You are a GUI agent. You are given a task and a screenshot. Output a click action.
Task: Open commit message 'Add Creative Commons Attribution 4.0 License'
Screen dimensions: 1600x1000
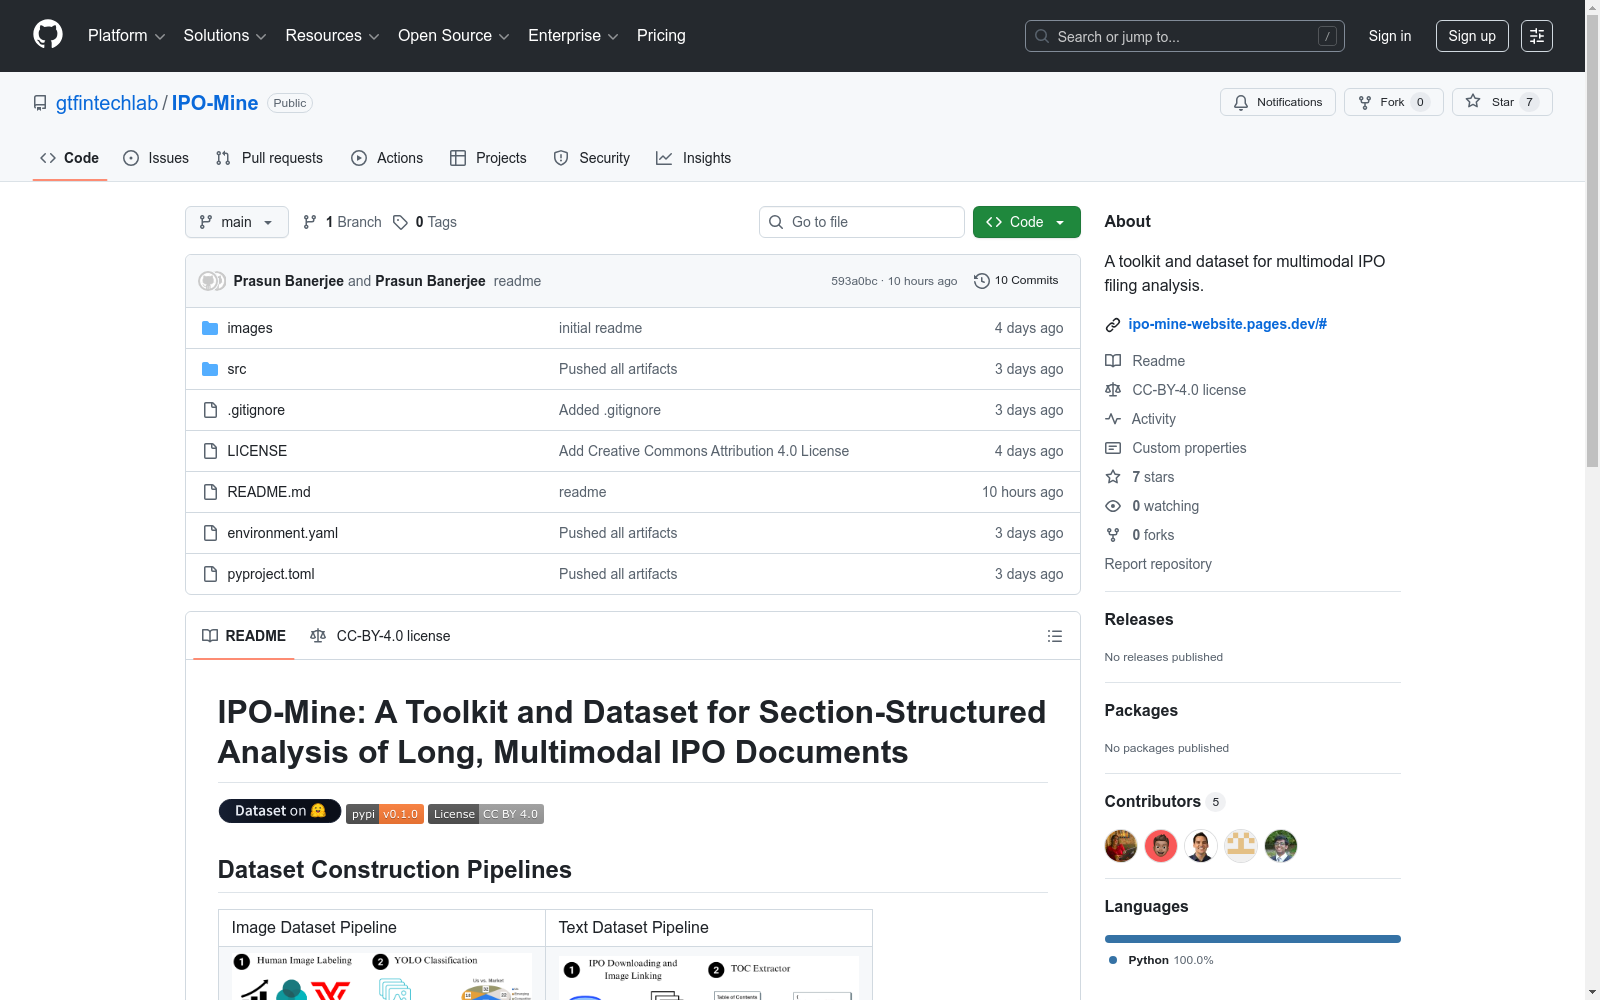pos(704,451)
